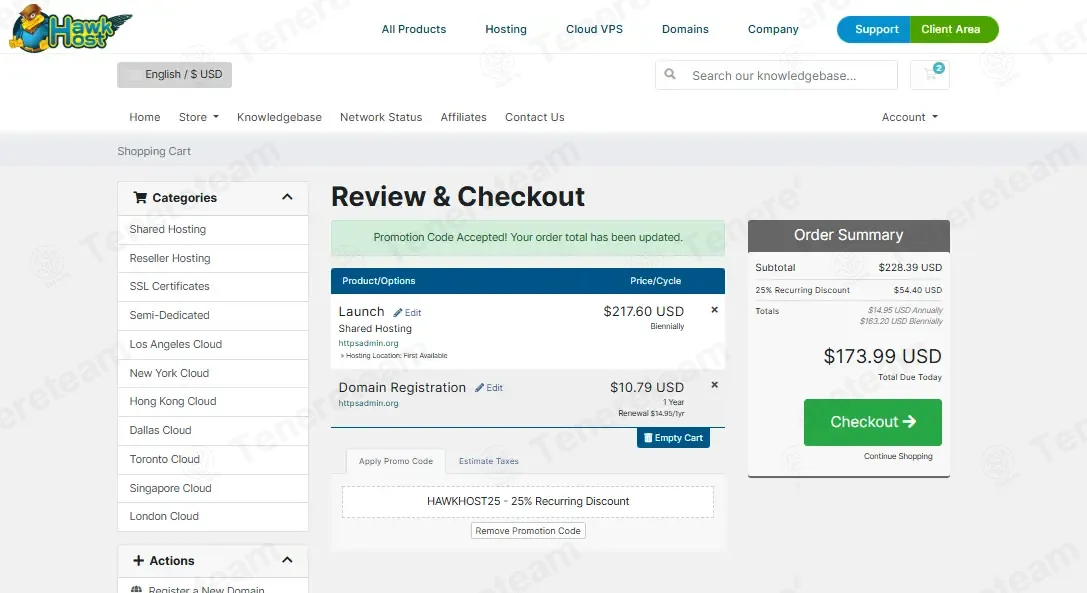Select Dallas Cloud category

[x=213, y=431]
